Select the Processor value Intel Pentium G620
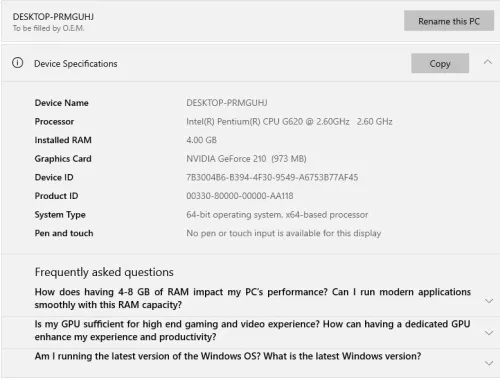Viewport: 500px width, 380px height. coord(289,122)
